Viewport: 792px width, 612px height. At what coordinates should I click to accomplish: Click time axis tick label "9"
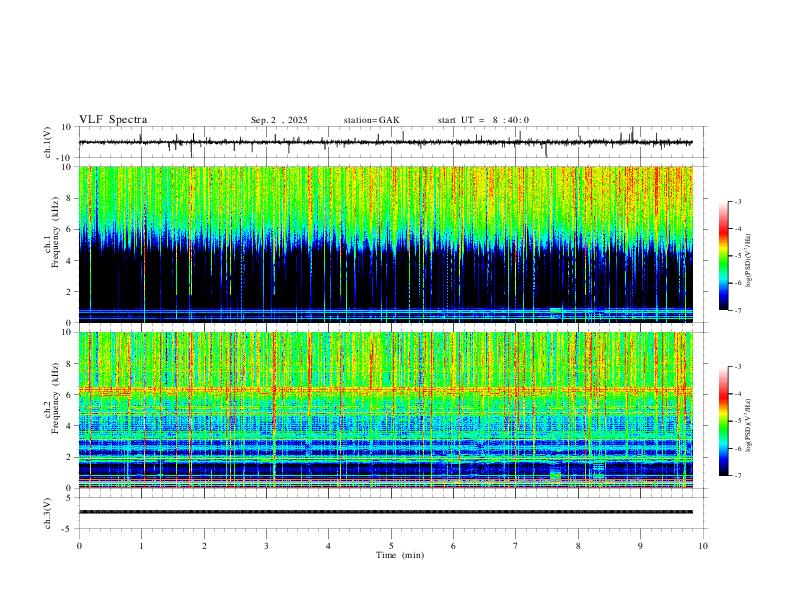pos(640,546)
